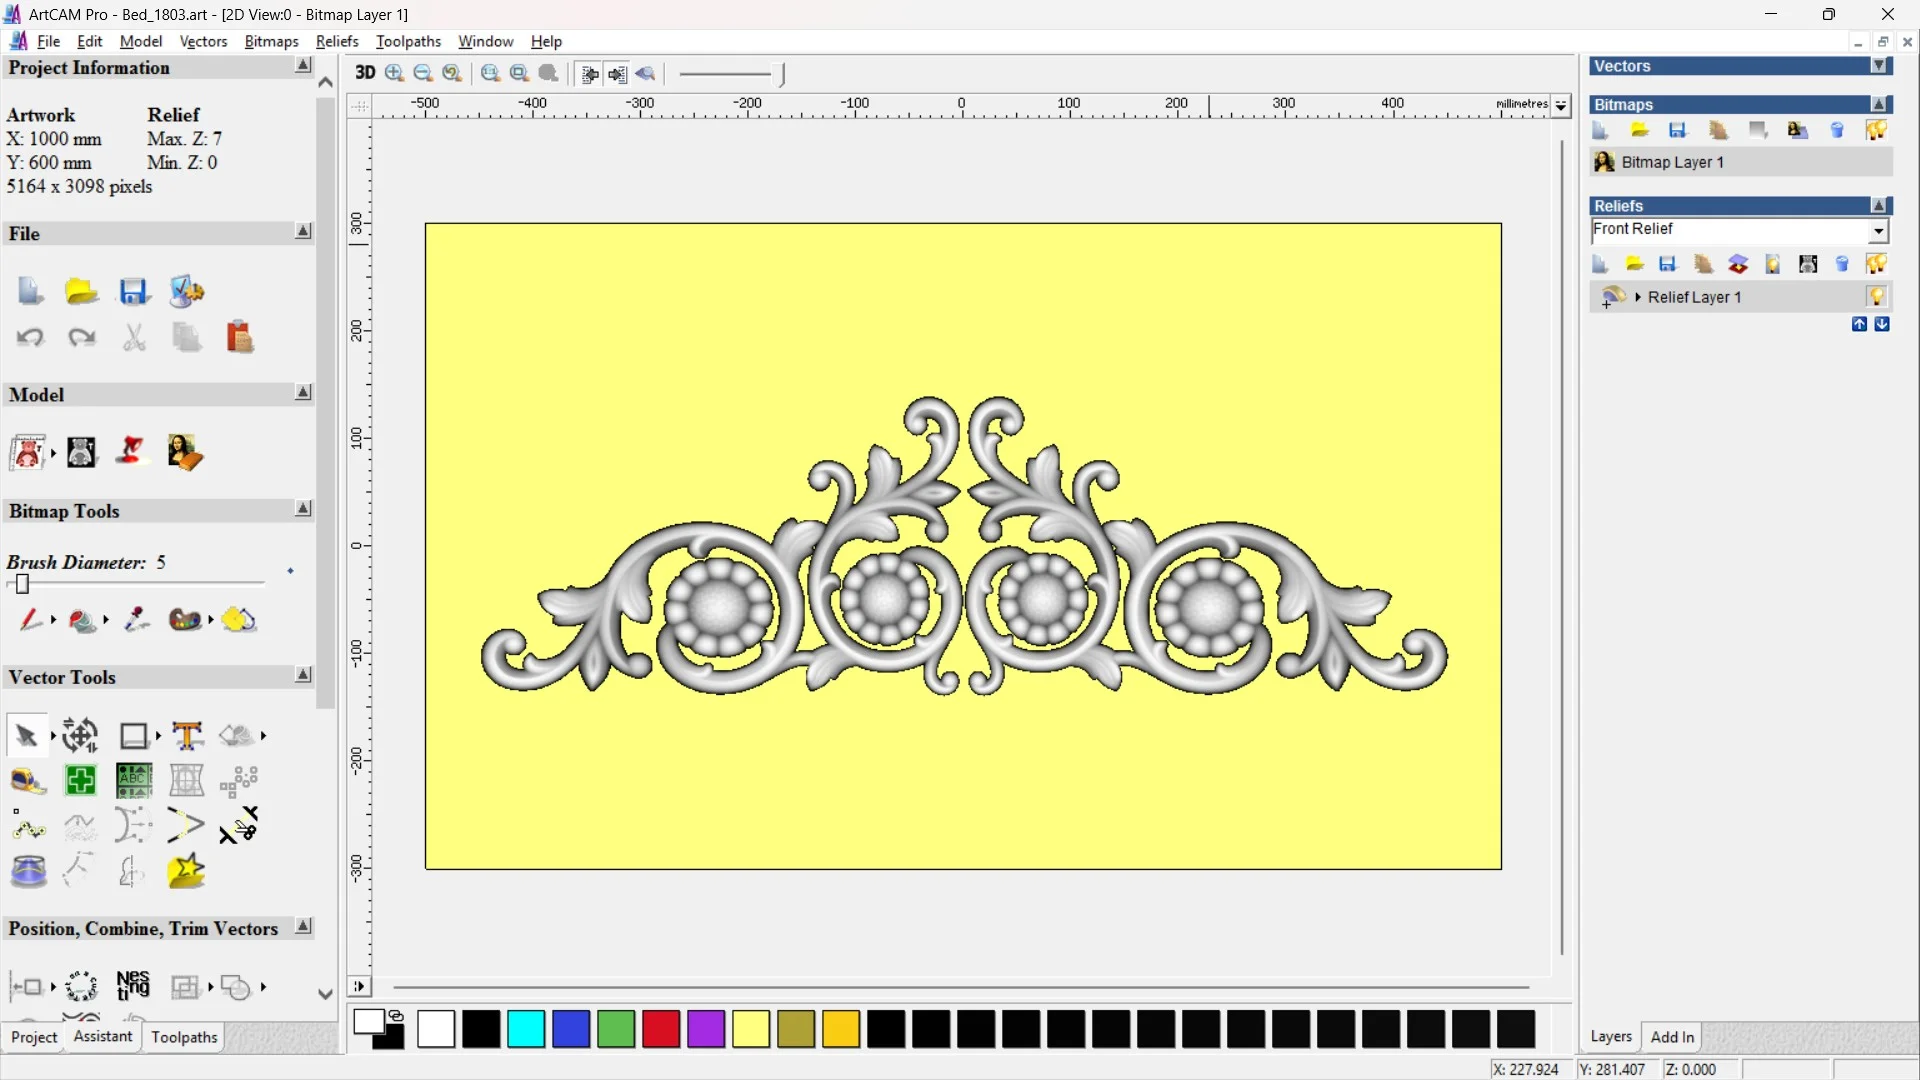Switch to the Add In tab
This screenshot has height=1080, width=1920.
[1672, 1037]
